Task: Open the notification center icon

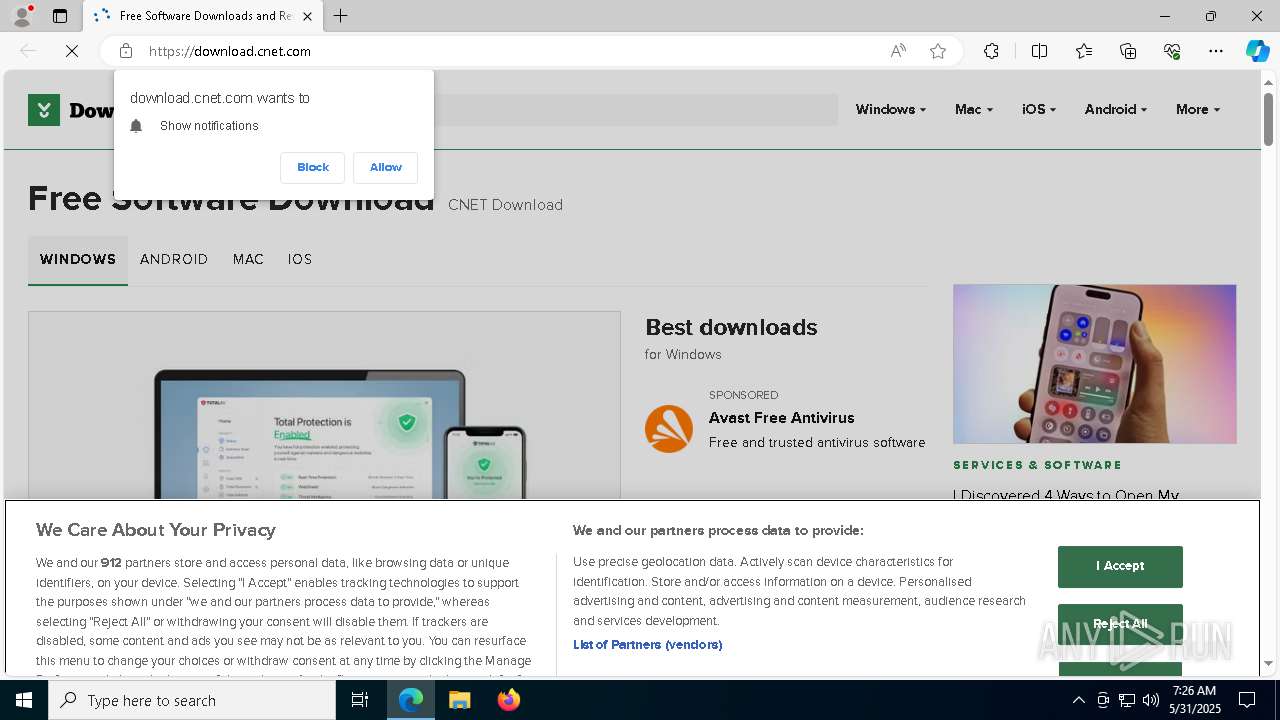Action: 1247,700
